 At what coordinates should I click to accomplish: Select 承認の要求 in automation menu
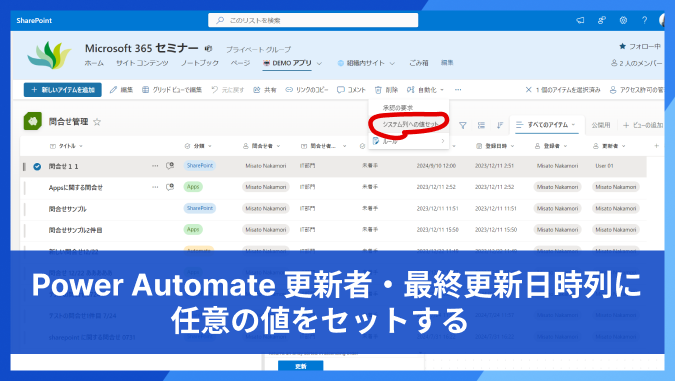coord(398,108)
